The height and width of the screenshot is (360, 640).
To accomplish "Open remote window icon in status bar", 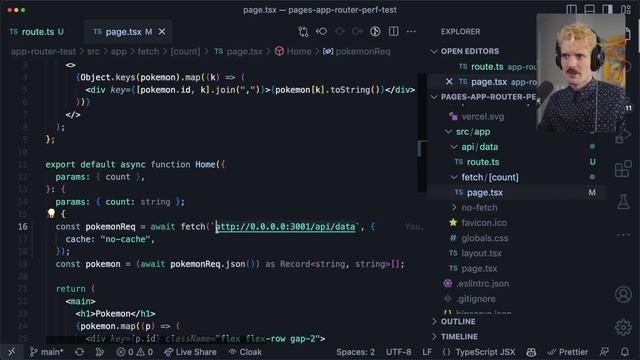I will (x=11, y=352).
